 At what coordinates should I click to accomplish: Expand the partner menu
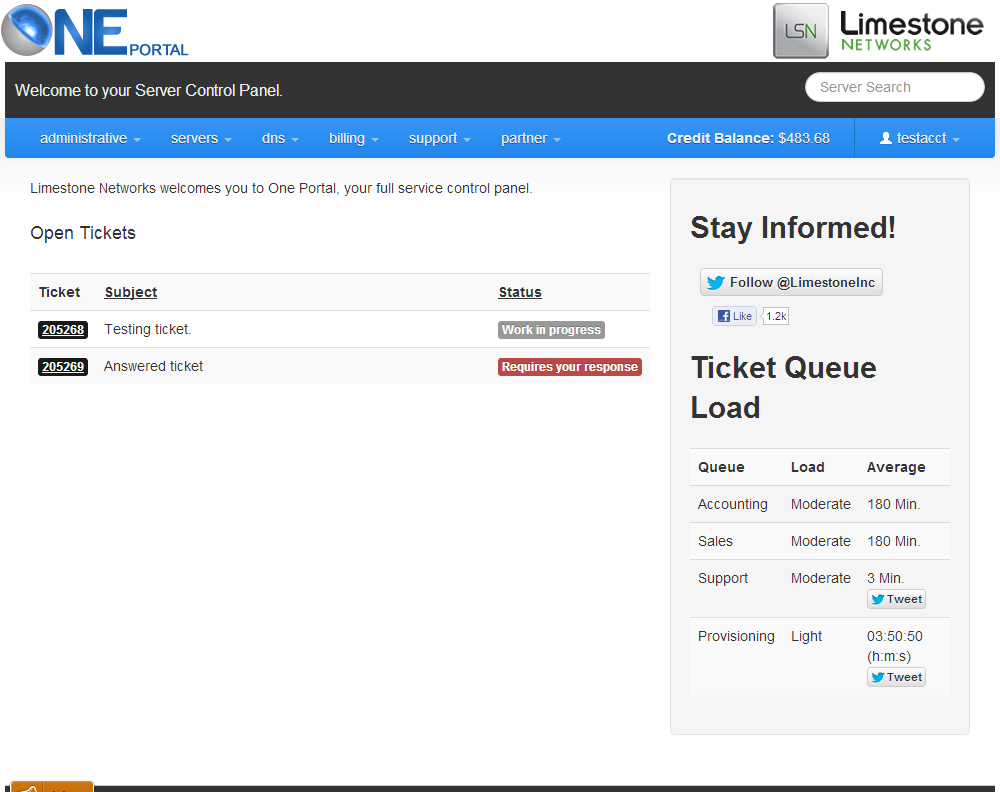(531, 138)
